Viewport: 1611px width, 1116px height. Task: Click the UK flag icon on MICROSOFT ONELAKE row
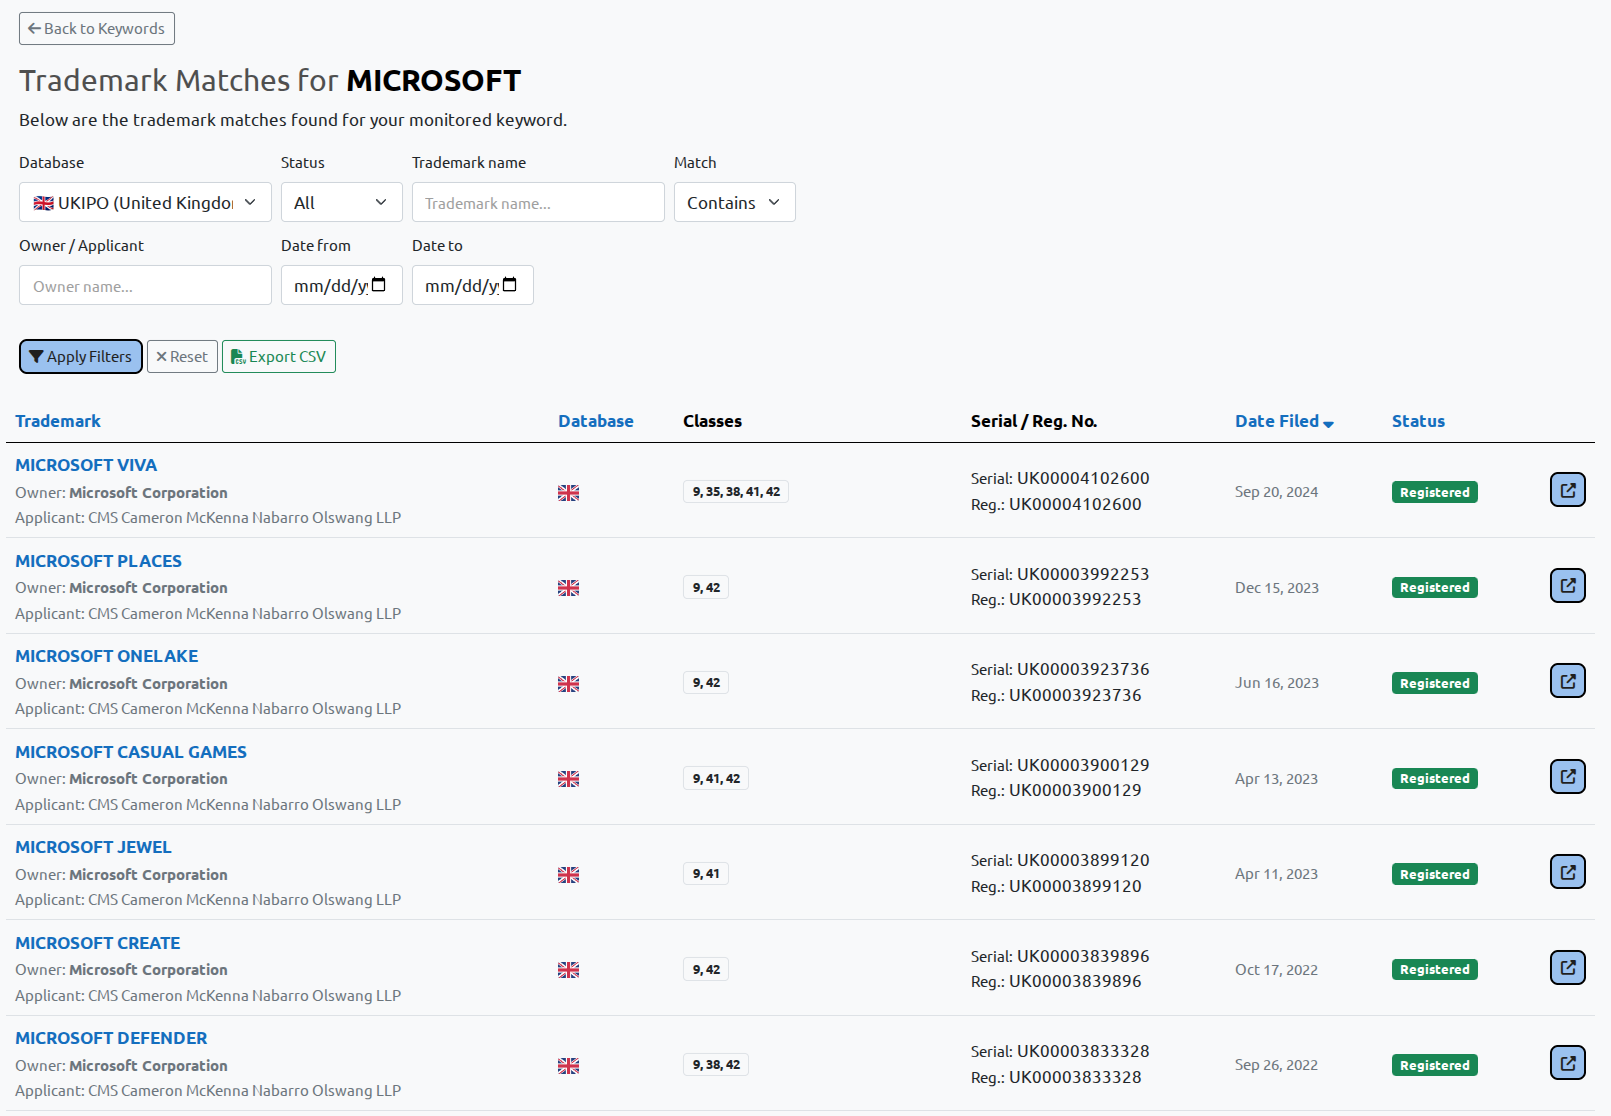click(x=568, y=683)
